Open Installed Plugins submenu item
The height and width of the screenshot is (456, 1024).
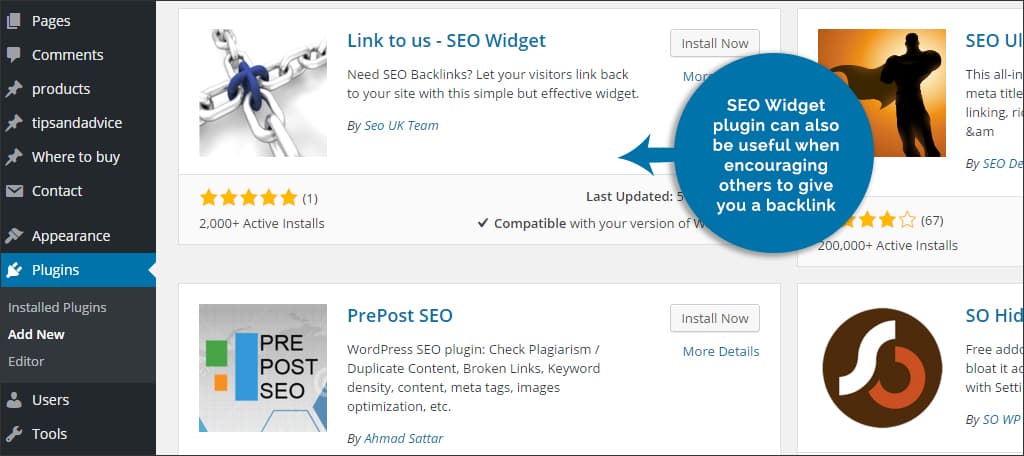(x=57, y=307)
